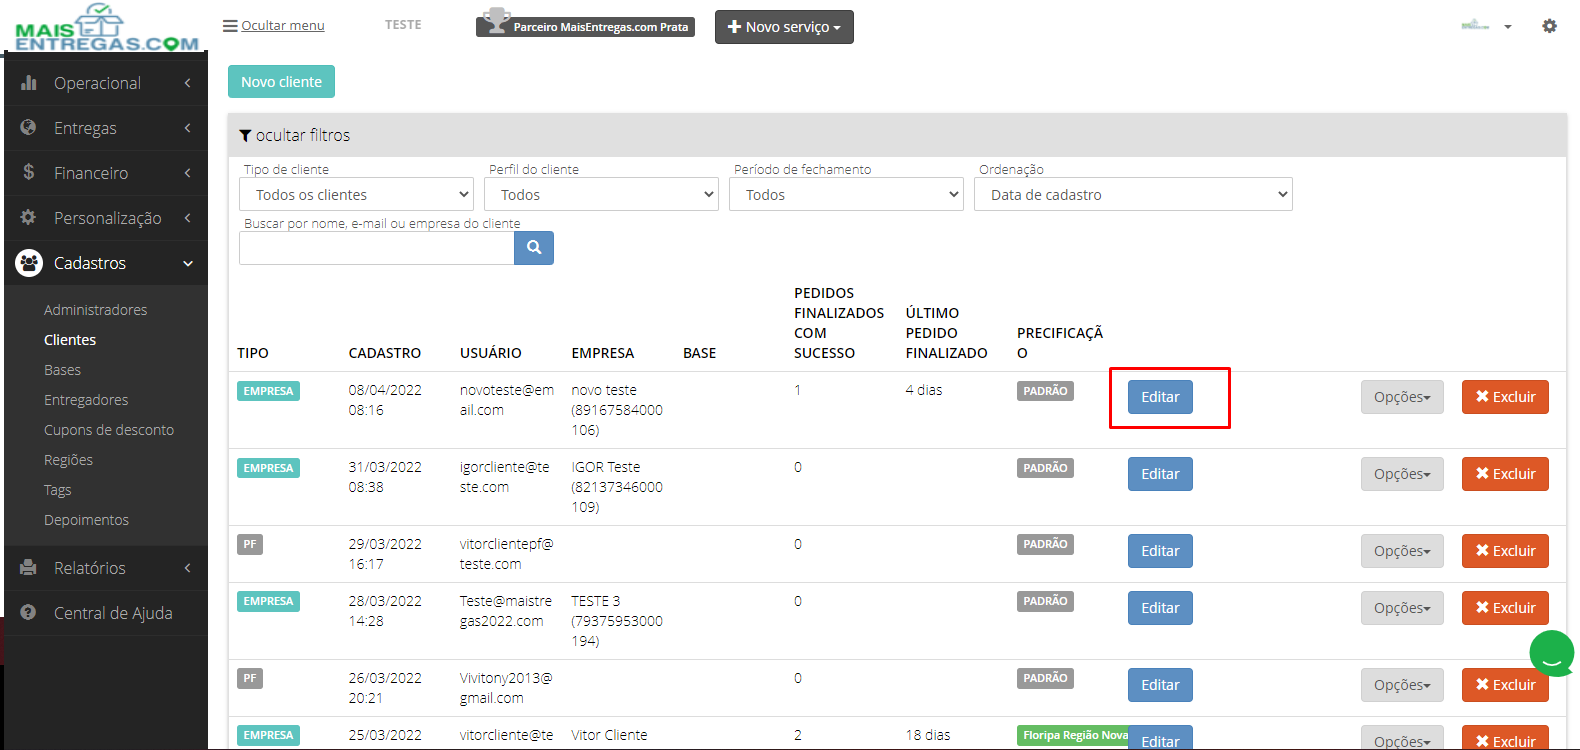Viewport: 1580px width, 750px height.
Task: Open the Ordenação dropdown
Action: point(1133,194)
